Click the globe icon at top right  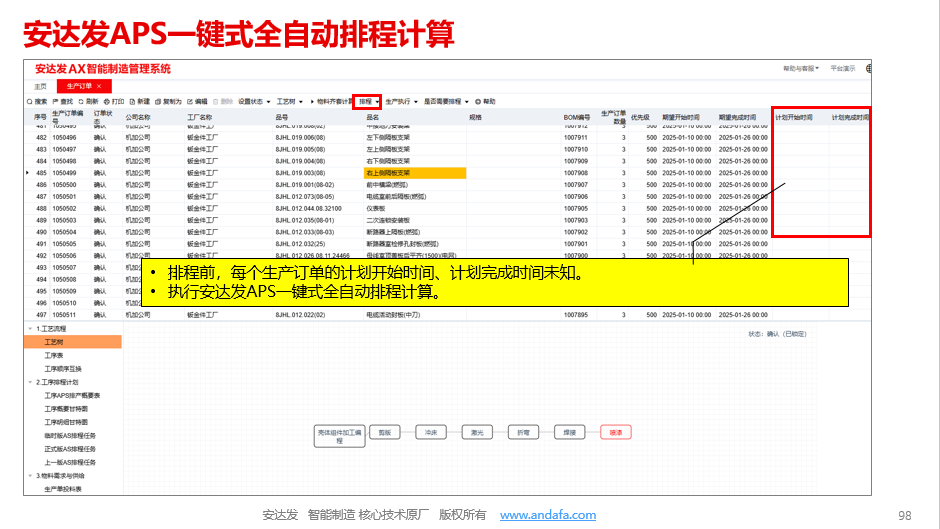869,68
